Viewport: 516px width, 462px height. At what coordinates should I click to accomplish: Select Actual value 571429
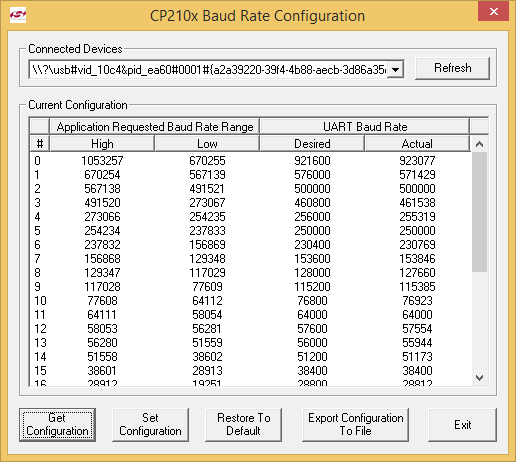pyautogui.click(x=417, y=175)
